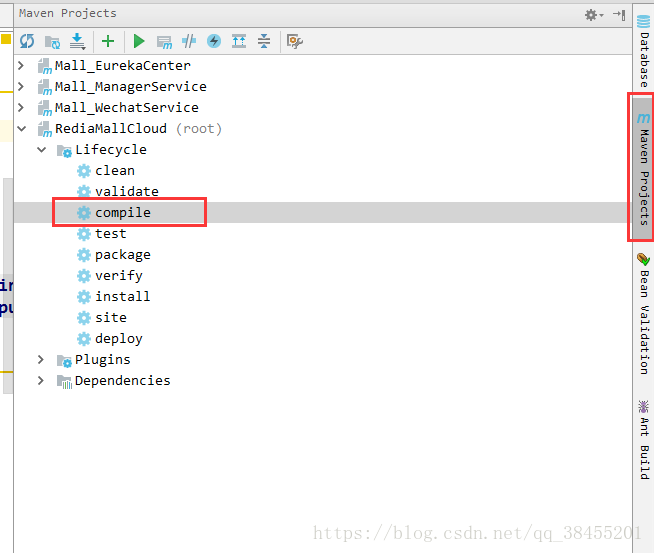Collapse the Lifecycle folder
The height and width of the screenshot is (553, 654).
pos(42,149)
